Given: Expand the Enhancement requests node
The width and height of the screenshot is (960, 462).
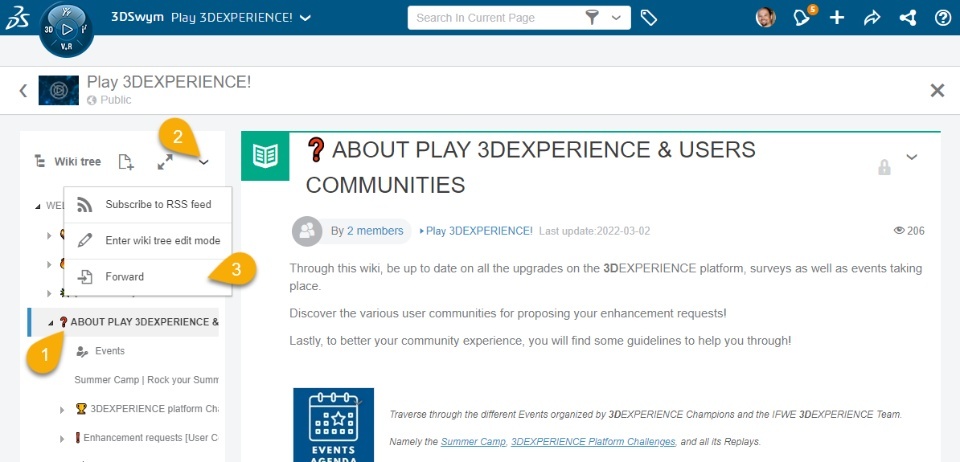Looking at the screenshot, I should coord(62,439).
